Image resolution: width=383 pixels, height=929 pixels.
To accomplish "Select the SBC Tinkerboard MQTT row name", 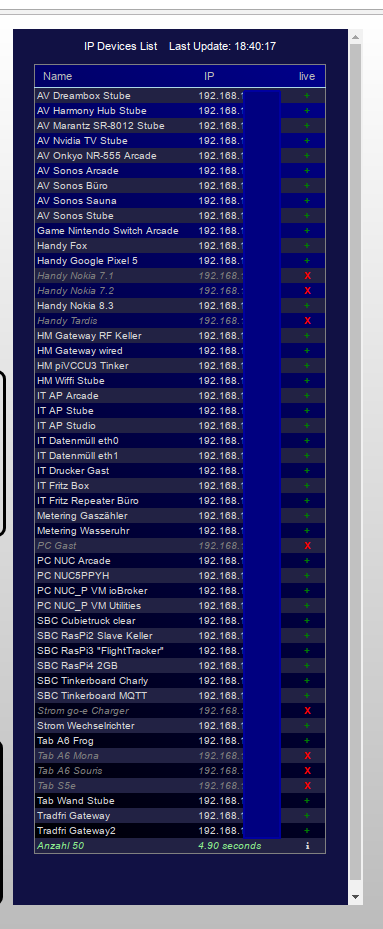I will click(92, 696).
